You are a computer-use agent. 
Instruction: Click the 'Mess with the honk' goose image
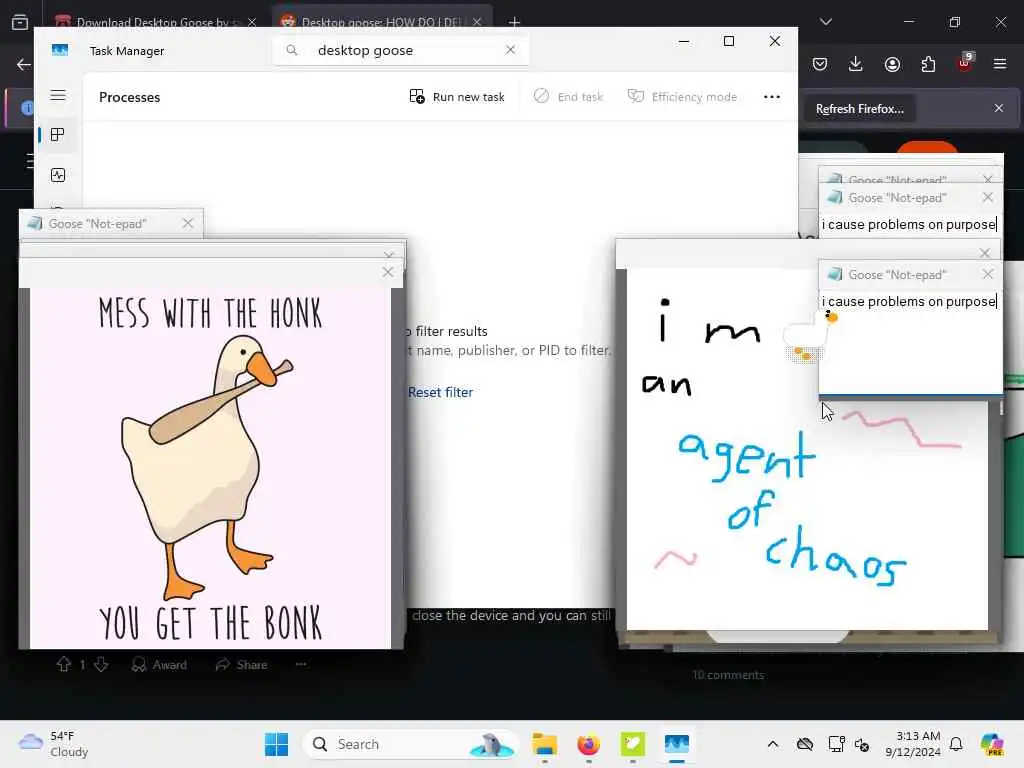coord(210,468)
